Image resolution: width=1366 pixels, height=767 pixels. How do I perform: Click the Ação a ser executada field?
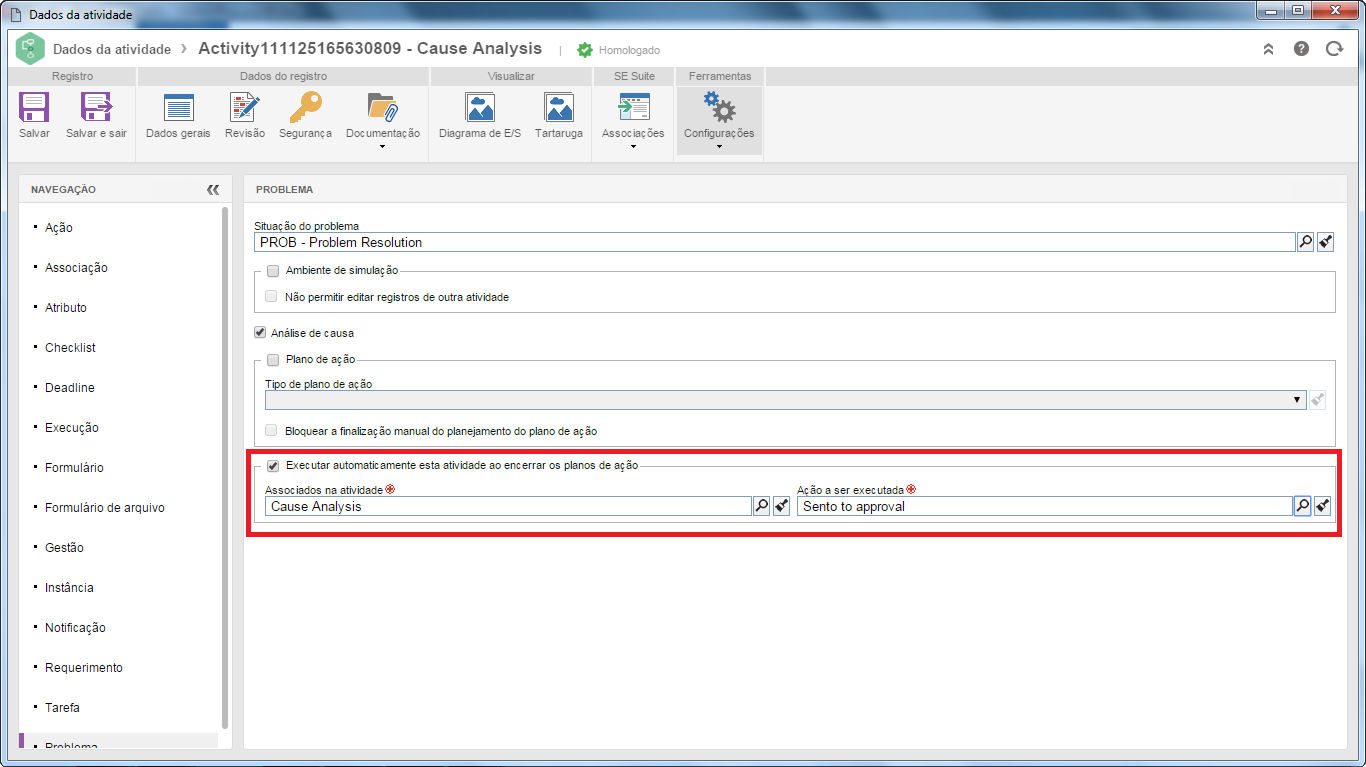tap(1044, 506)
